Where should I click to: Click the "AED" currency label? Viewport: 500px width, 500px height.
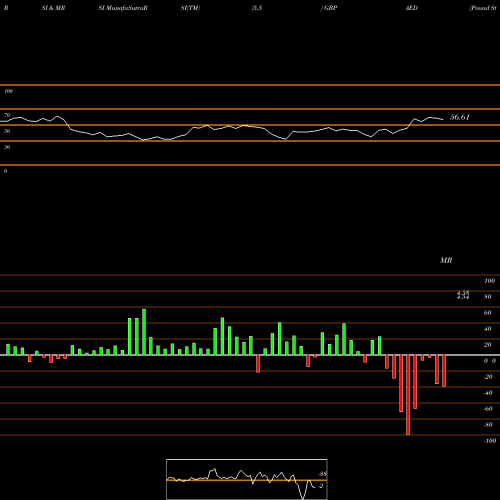(411, 8)
